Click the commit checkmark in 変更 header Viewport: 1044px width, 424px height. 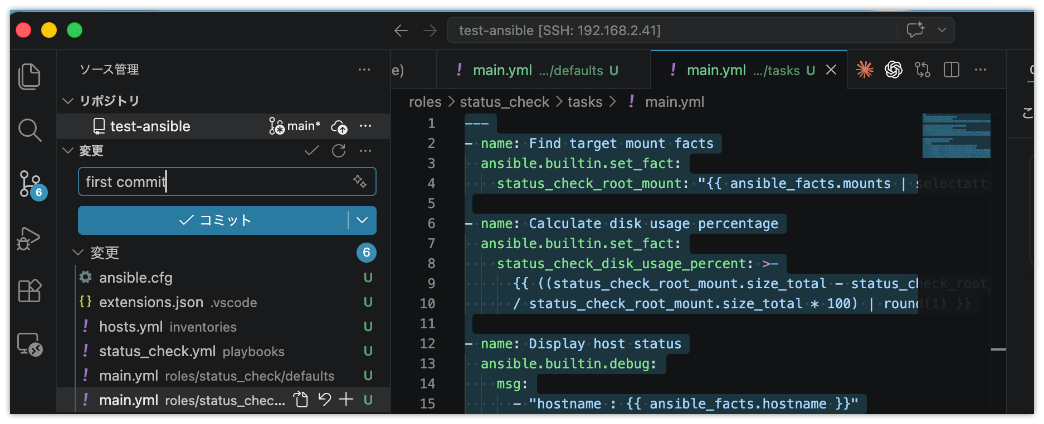[x=312, y=151]
